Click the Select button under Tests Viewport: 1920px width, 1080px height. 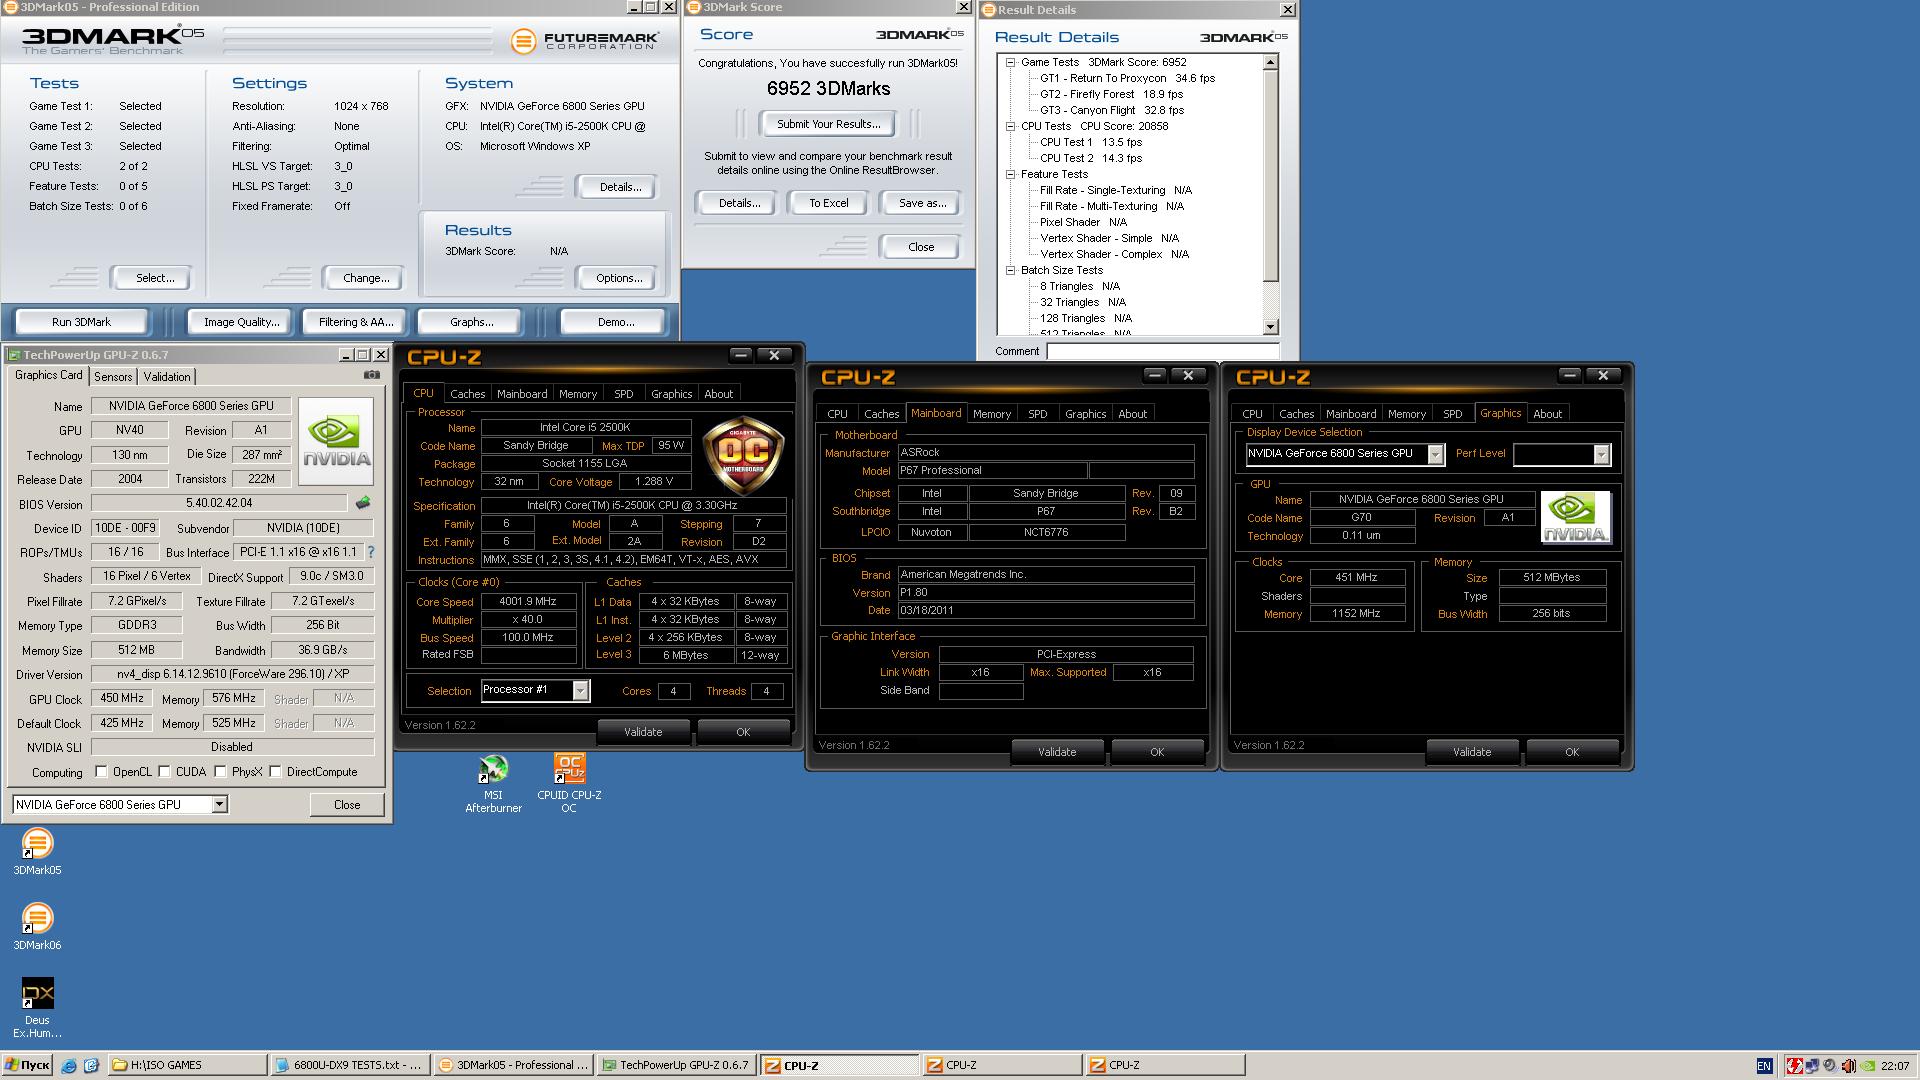[154, 278]
